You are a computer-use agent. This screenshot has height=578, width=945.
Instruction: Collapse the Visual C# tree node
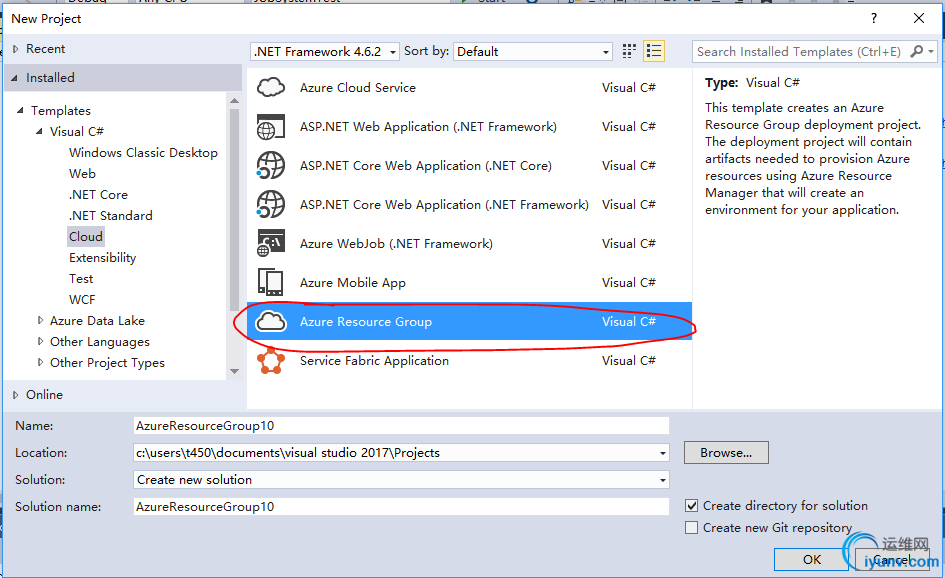tap(39, 131)
